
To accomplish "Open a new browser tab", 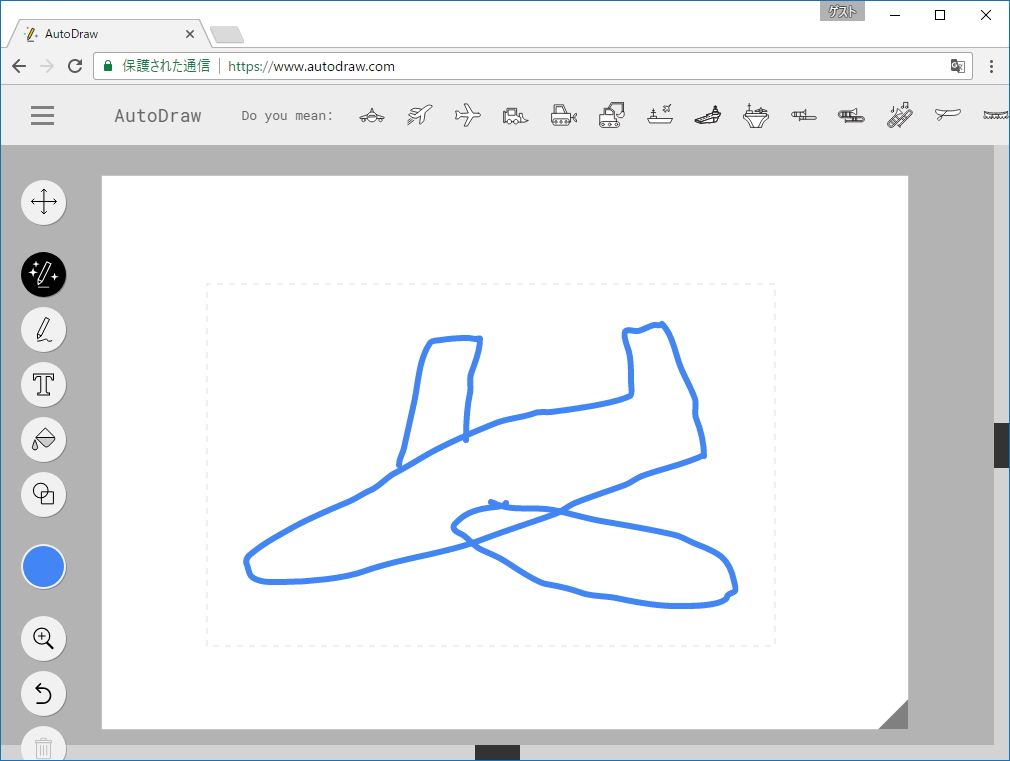I will 227,35.
